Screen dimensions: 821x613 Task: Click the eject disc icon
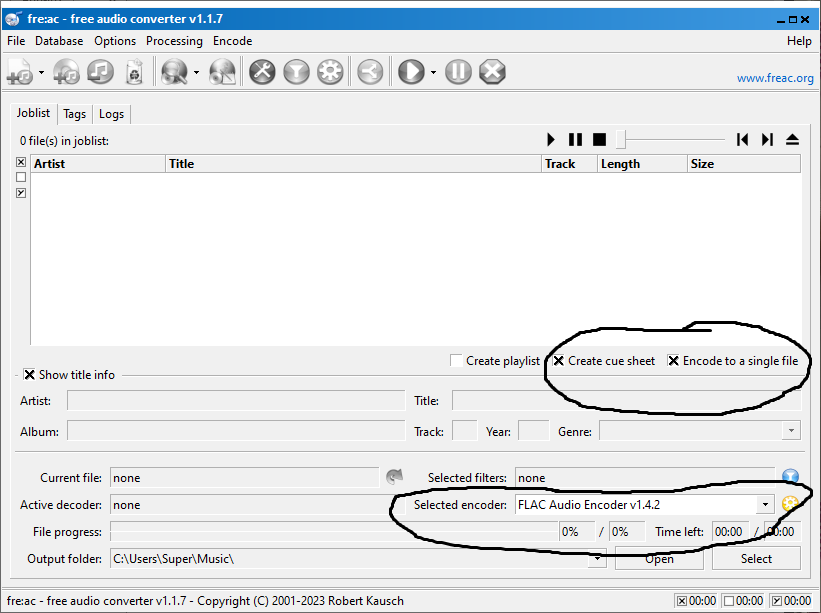(x=792, y=140)
